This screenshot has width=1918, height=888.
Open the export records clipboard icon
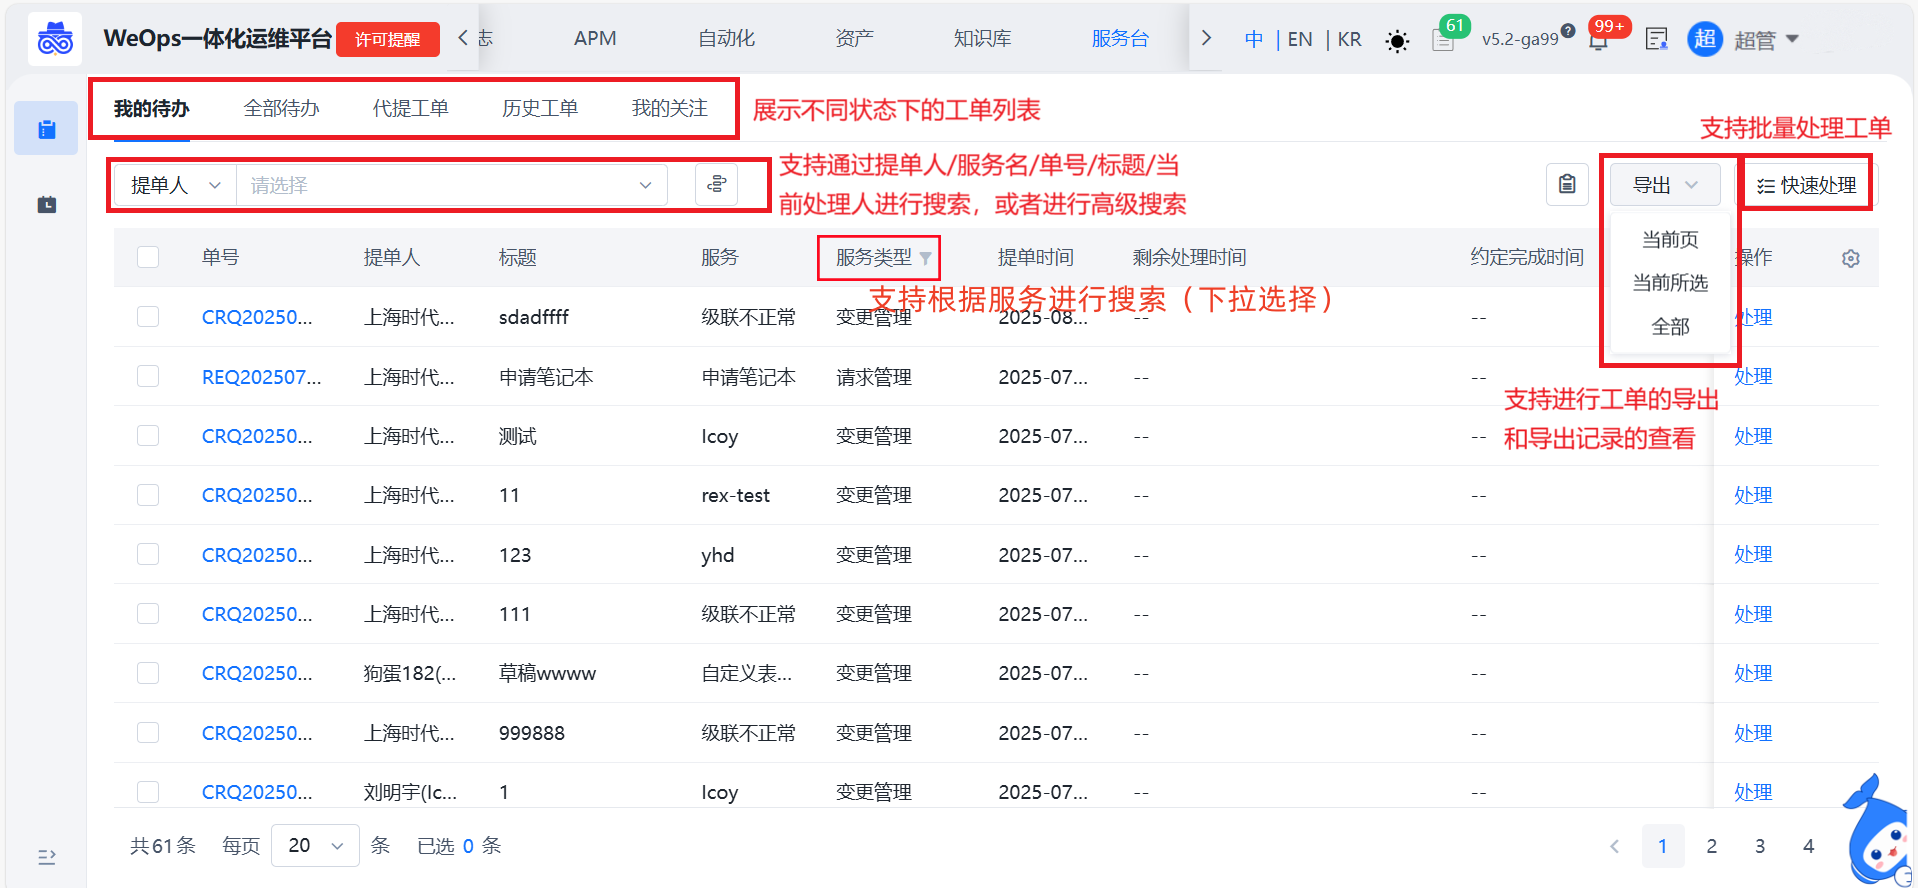[x=1566, y=185]
